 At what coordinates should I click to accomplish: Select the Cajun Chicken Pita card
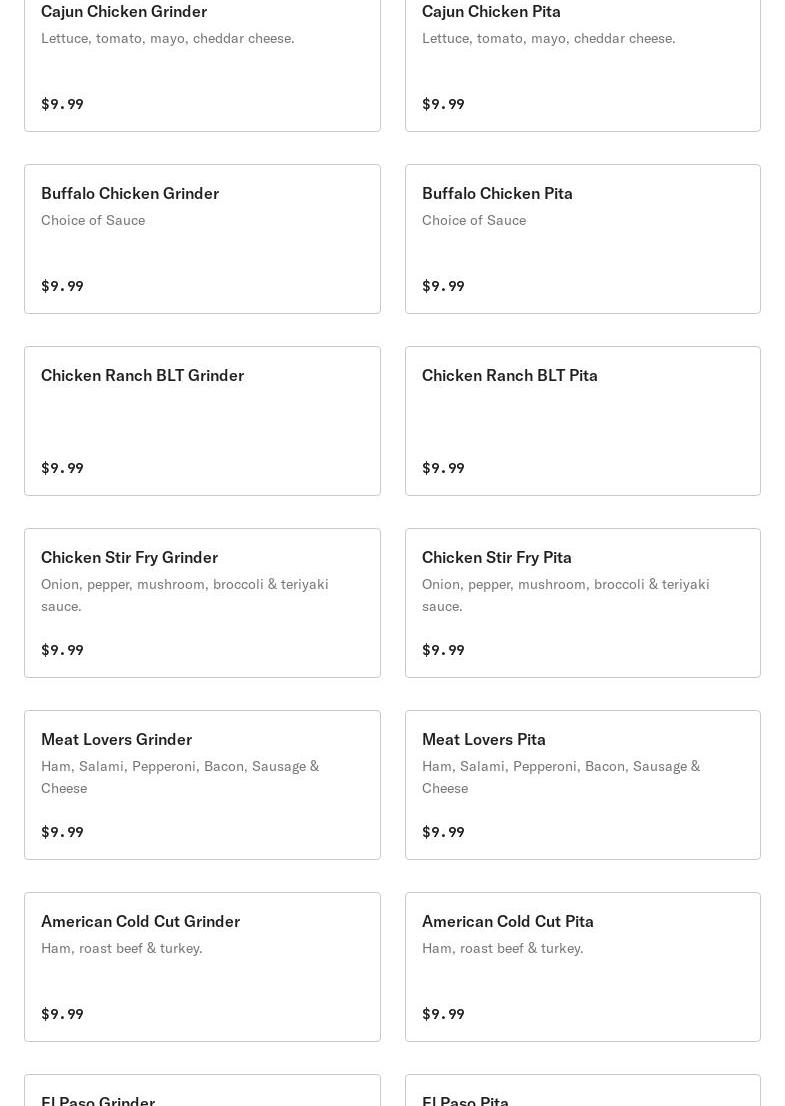click(491, 11)
